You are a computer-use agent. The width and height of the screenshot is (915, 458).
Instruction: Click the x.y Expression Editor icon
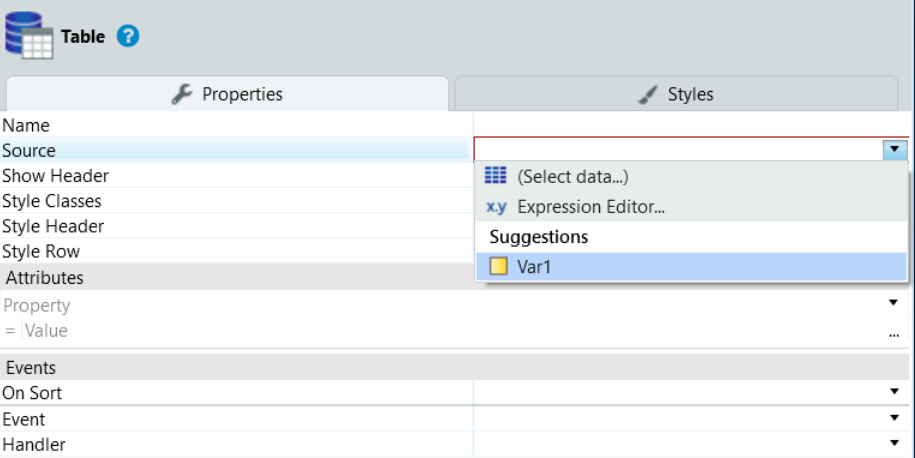[496, 207]
